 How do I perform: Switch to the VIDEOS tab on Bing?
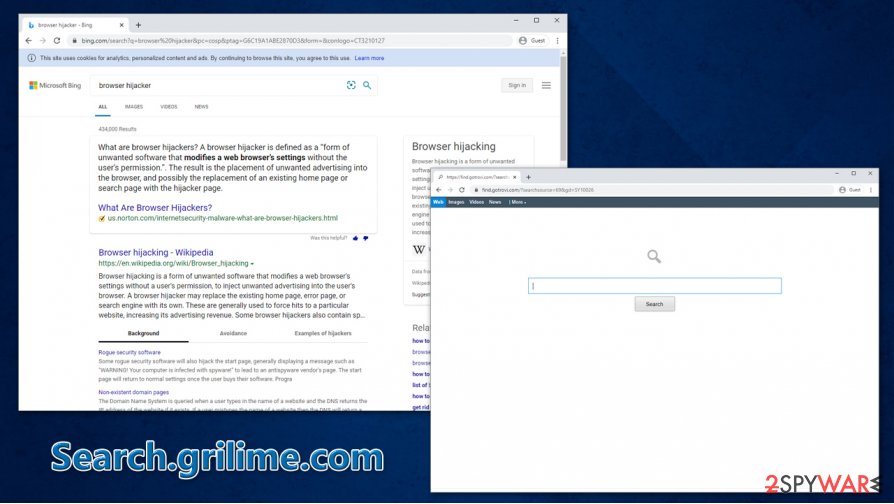click(169, 107)
